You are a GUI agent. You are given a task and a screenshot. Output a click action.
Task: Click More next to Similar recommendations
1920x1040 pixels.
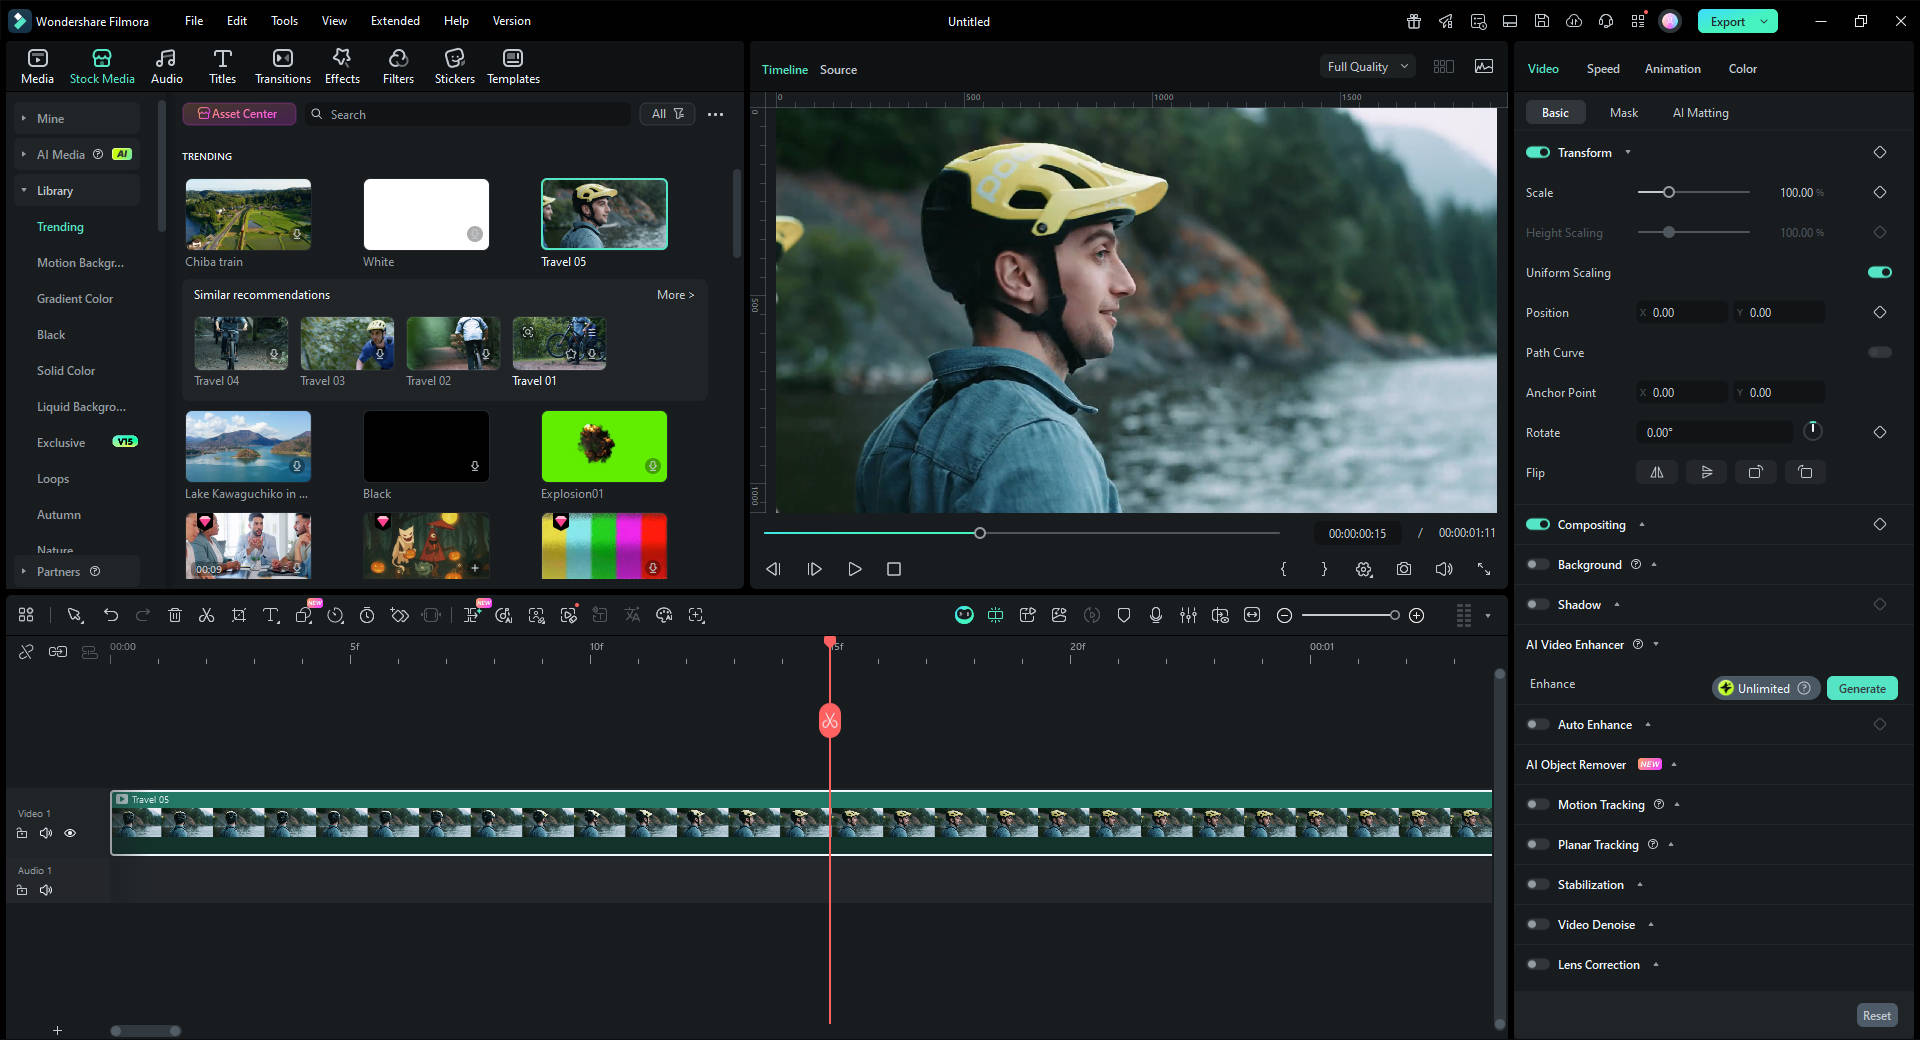pyautogui.click(x=675, y=294)
